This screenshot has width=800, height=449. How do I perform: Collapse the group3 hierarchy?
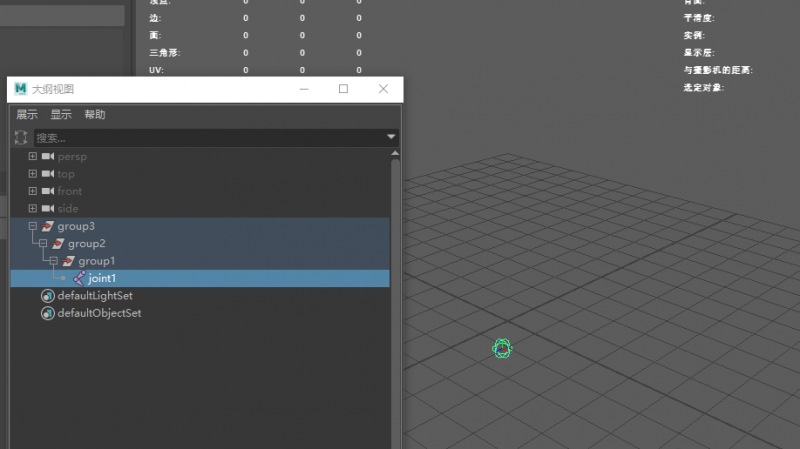33,226
